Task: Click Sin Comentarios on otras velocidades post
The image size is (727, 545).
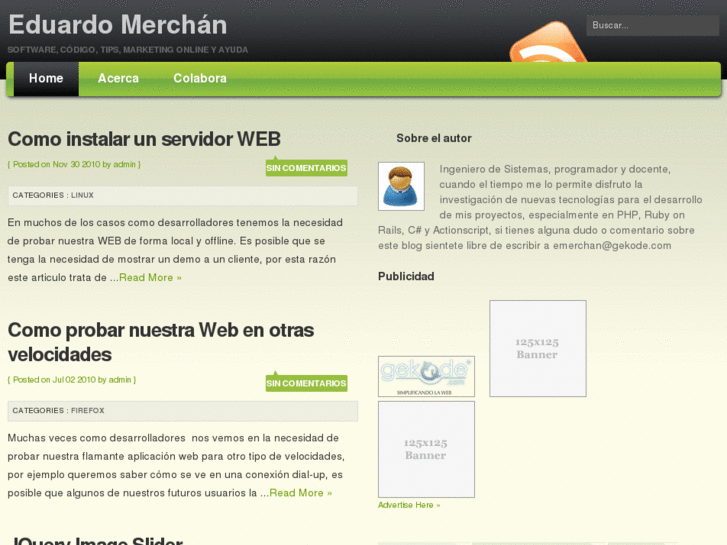Action: [306, 383]
